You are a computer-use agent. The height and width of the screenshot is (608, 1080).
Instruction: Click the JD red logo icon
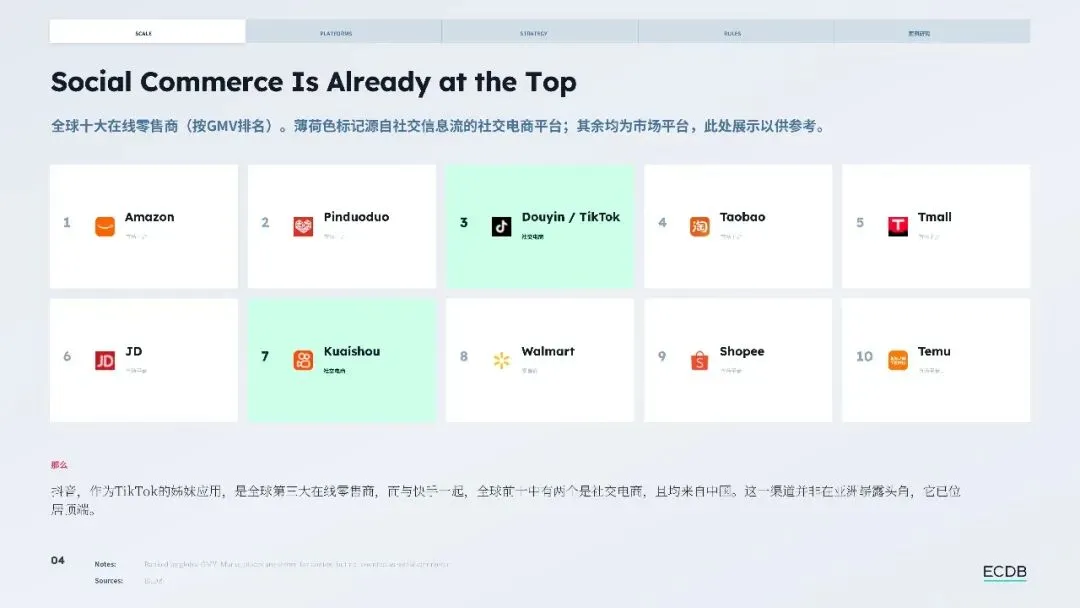[x=105, y=360]
